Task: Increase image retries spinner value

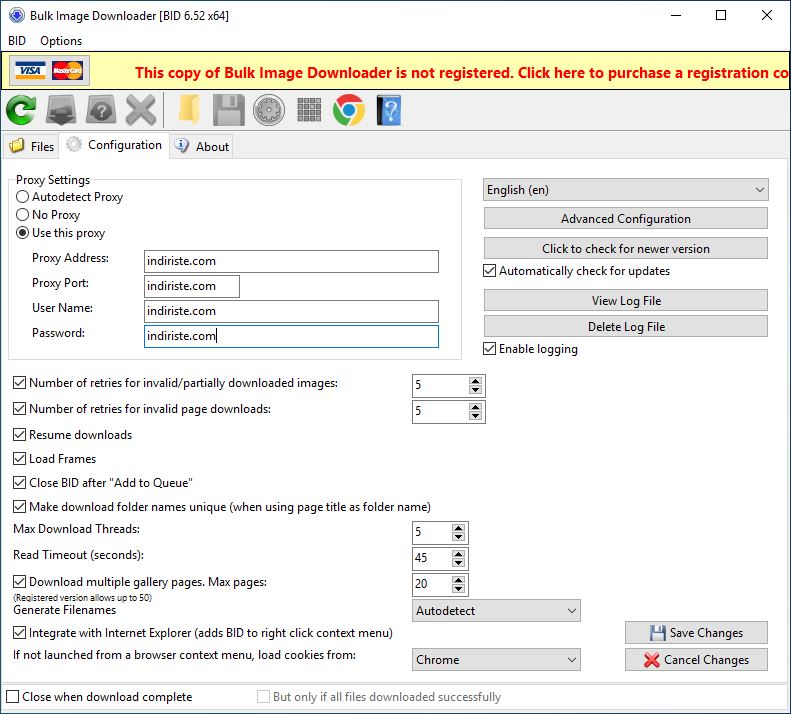Action: (475, 381)
